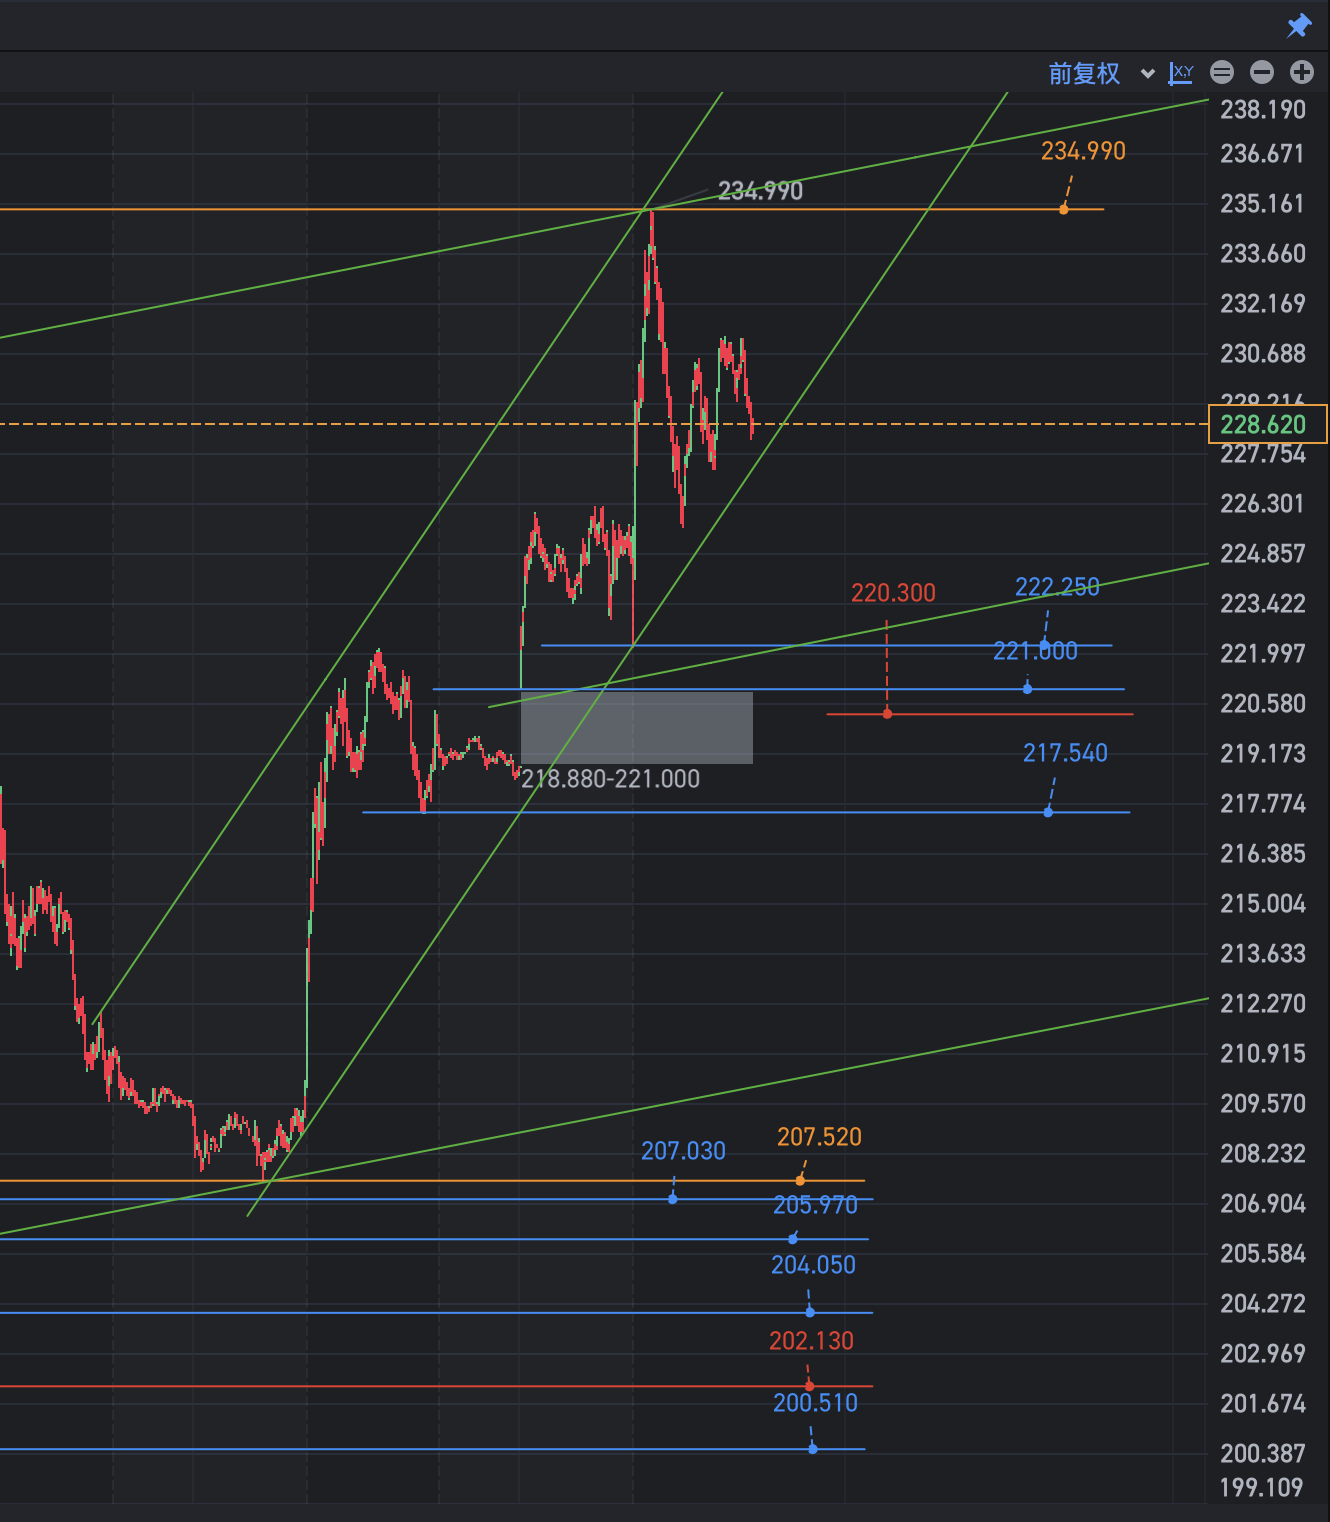
Task: Select the blue 205.970 price label
Action: [815, 1205]
